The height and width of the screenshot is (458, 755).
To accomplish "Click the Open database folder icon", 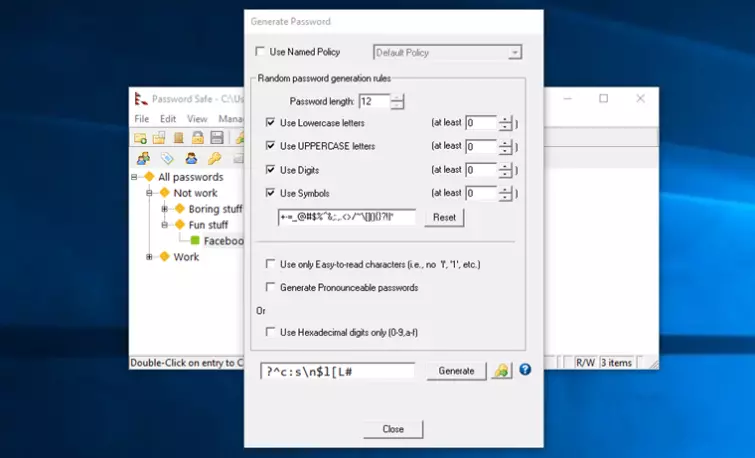I will pyautogui.click(x=159, y=138).
